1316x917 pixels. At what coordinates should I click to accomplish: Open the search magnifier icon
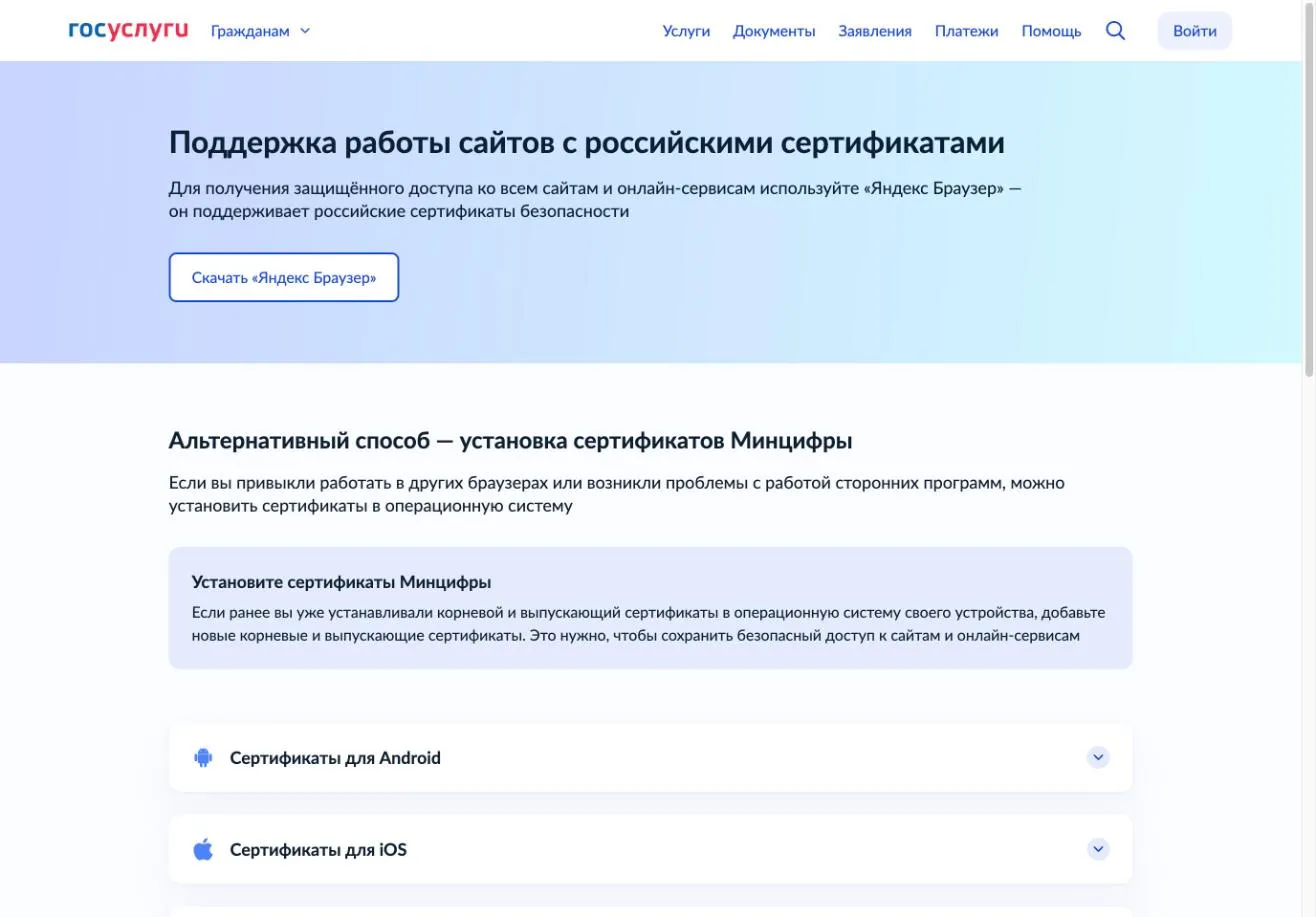tap(1115, 31)
